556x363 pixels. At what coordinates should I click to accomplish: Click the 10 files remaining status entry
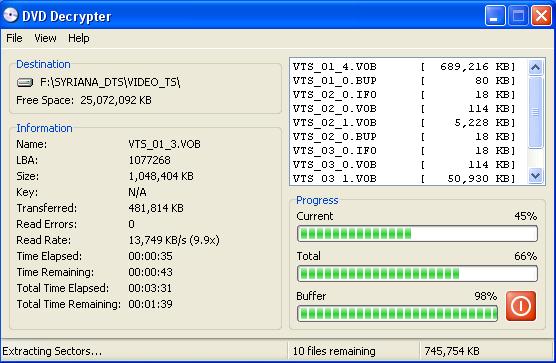click(334, 351)
